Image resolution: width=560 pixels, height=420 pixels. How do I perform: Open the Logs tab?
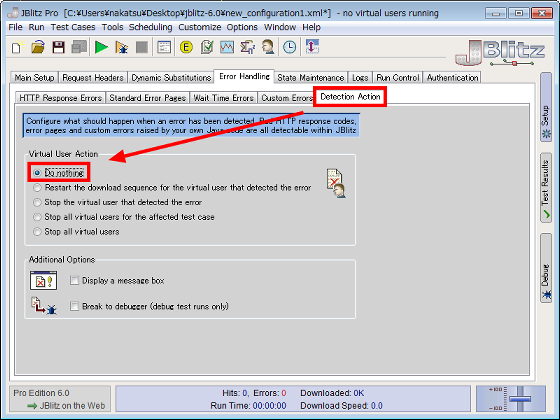[x=360, y=78]
